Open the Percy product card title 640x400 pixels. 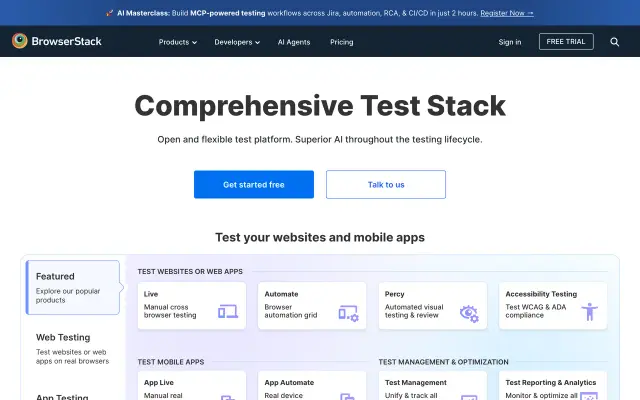pyautogui.click(x=394, y=294)
